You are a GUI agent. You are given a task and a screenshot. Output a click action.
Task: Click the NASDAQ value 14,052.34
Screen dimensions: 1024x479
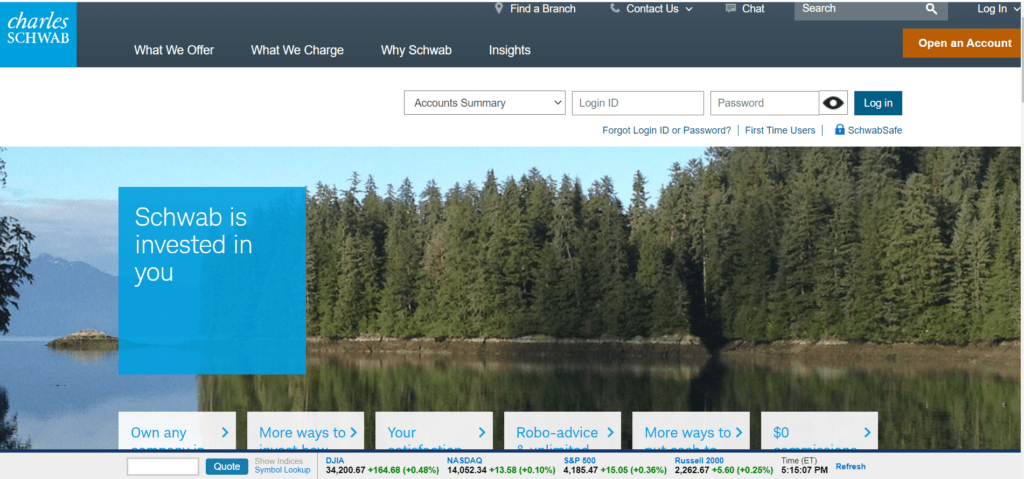click(466, 470)
